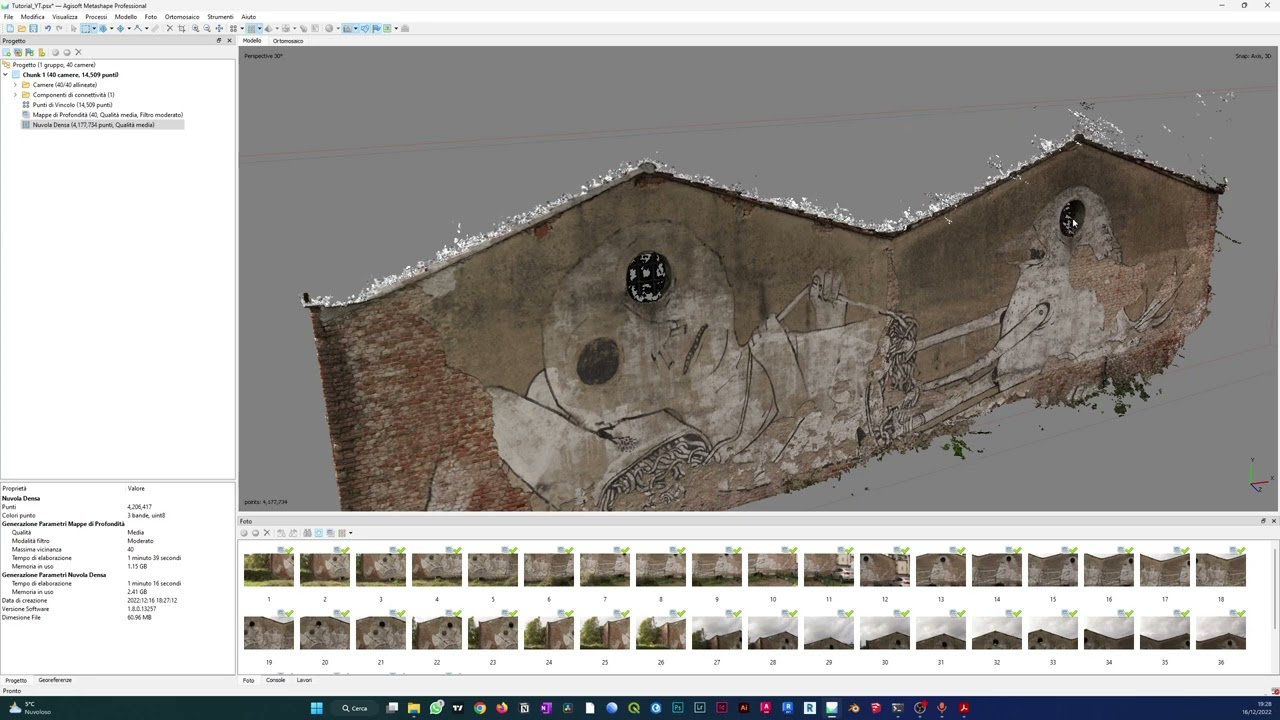Activate the dense cloud view icon
The width and height of the screenshot is (1280, 720).
tap(252, 28)
